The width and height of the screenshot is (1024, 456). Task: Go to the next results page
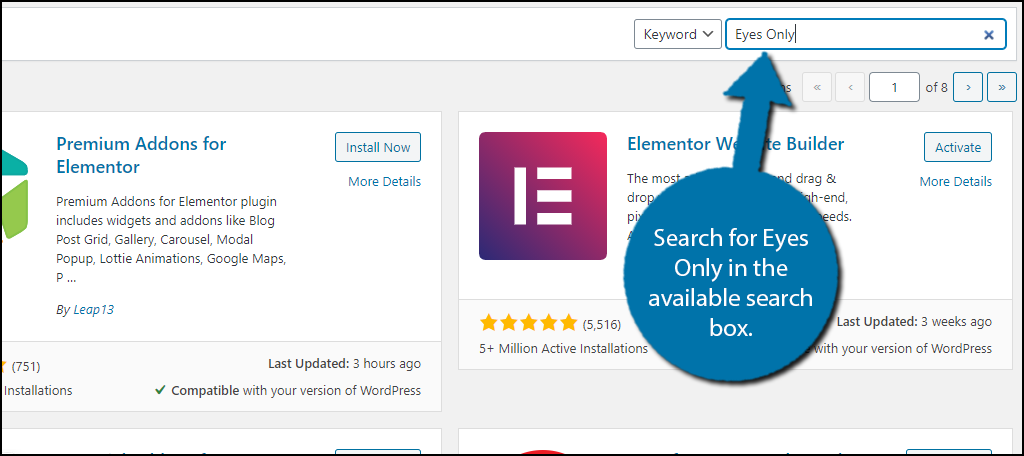(x=968, y=87)
